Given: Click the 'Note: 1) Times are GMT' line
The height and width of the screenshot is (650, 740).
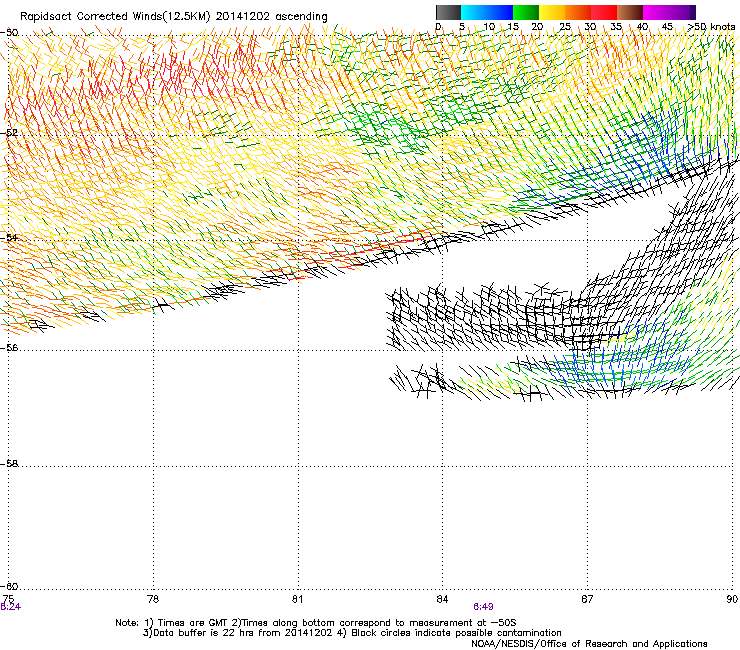Looking at the screenshot, I should coord(316,623).
